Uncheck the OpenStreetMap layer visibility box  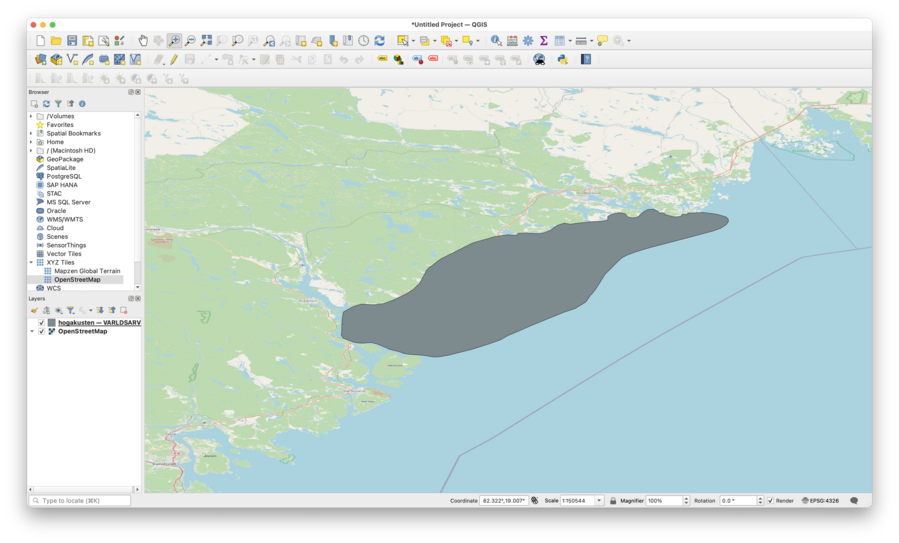[x=41, y=331]
